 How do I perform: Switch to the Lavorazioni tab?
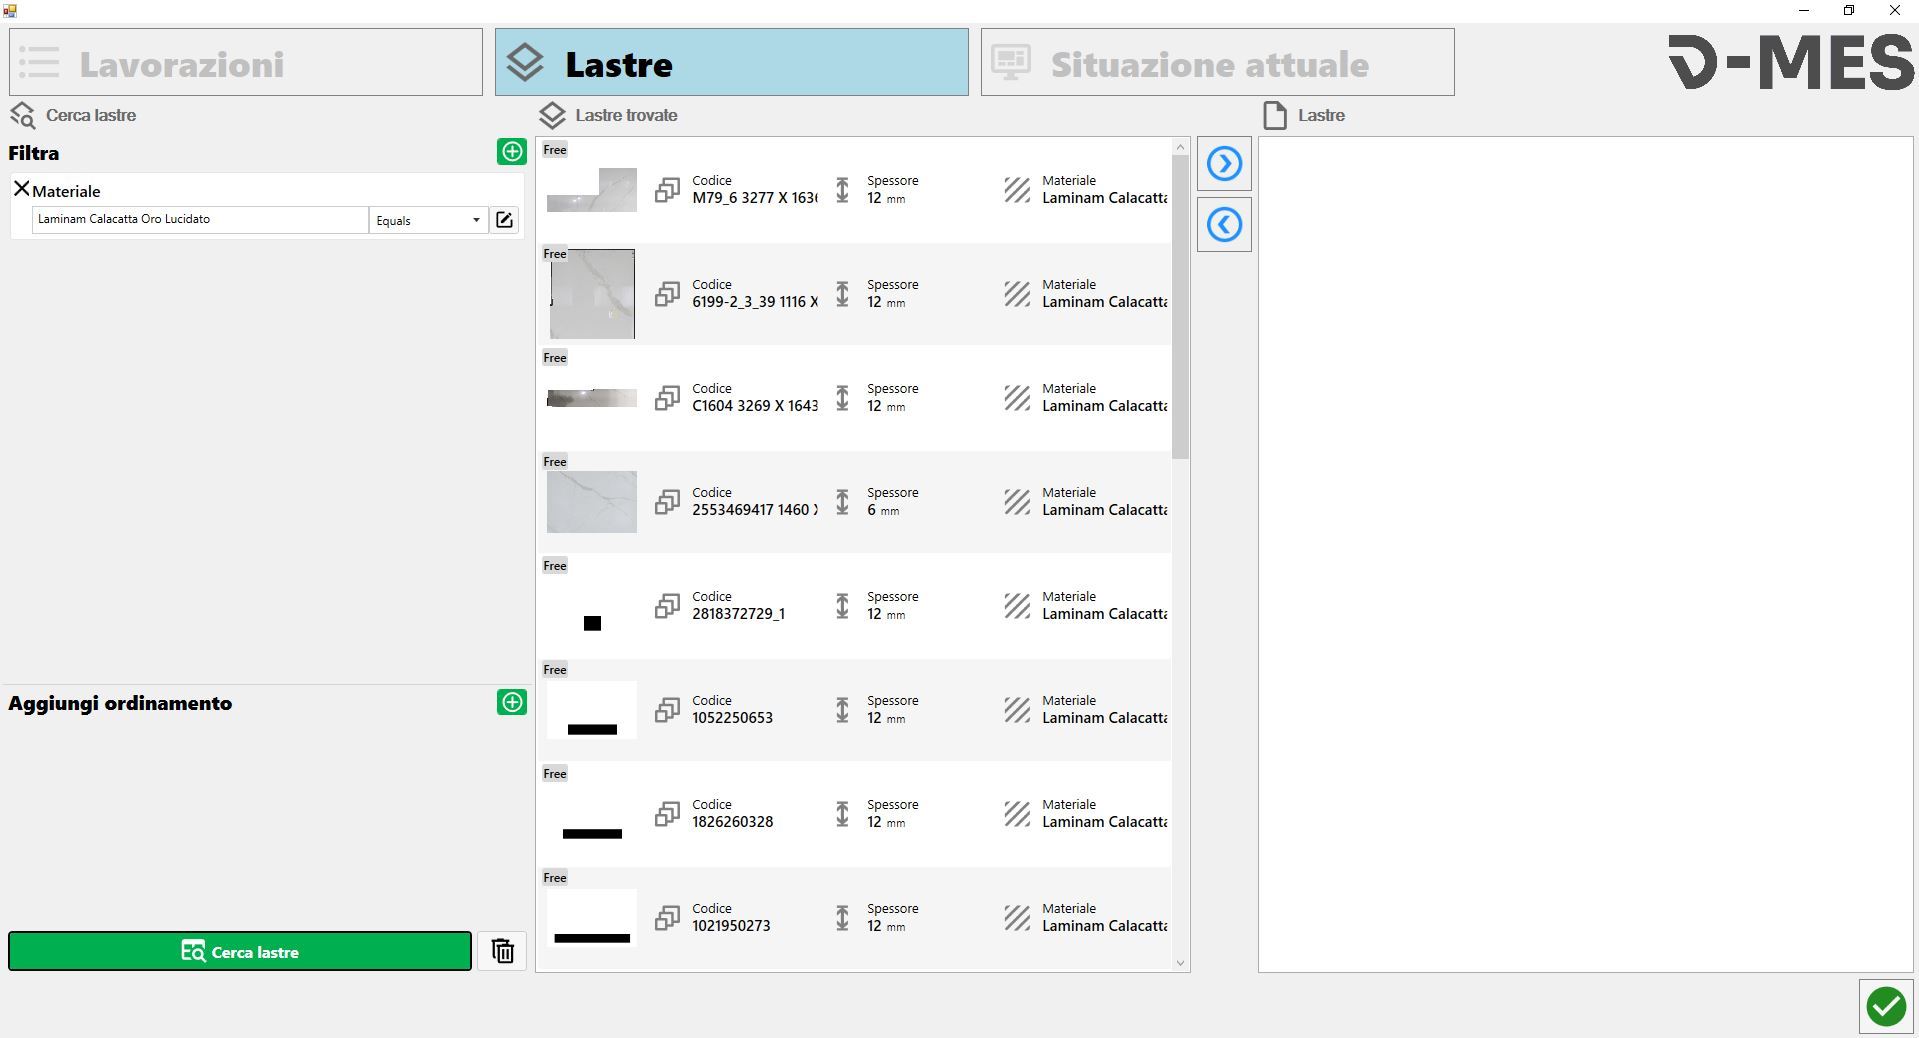tap(246, 62)
